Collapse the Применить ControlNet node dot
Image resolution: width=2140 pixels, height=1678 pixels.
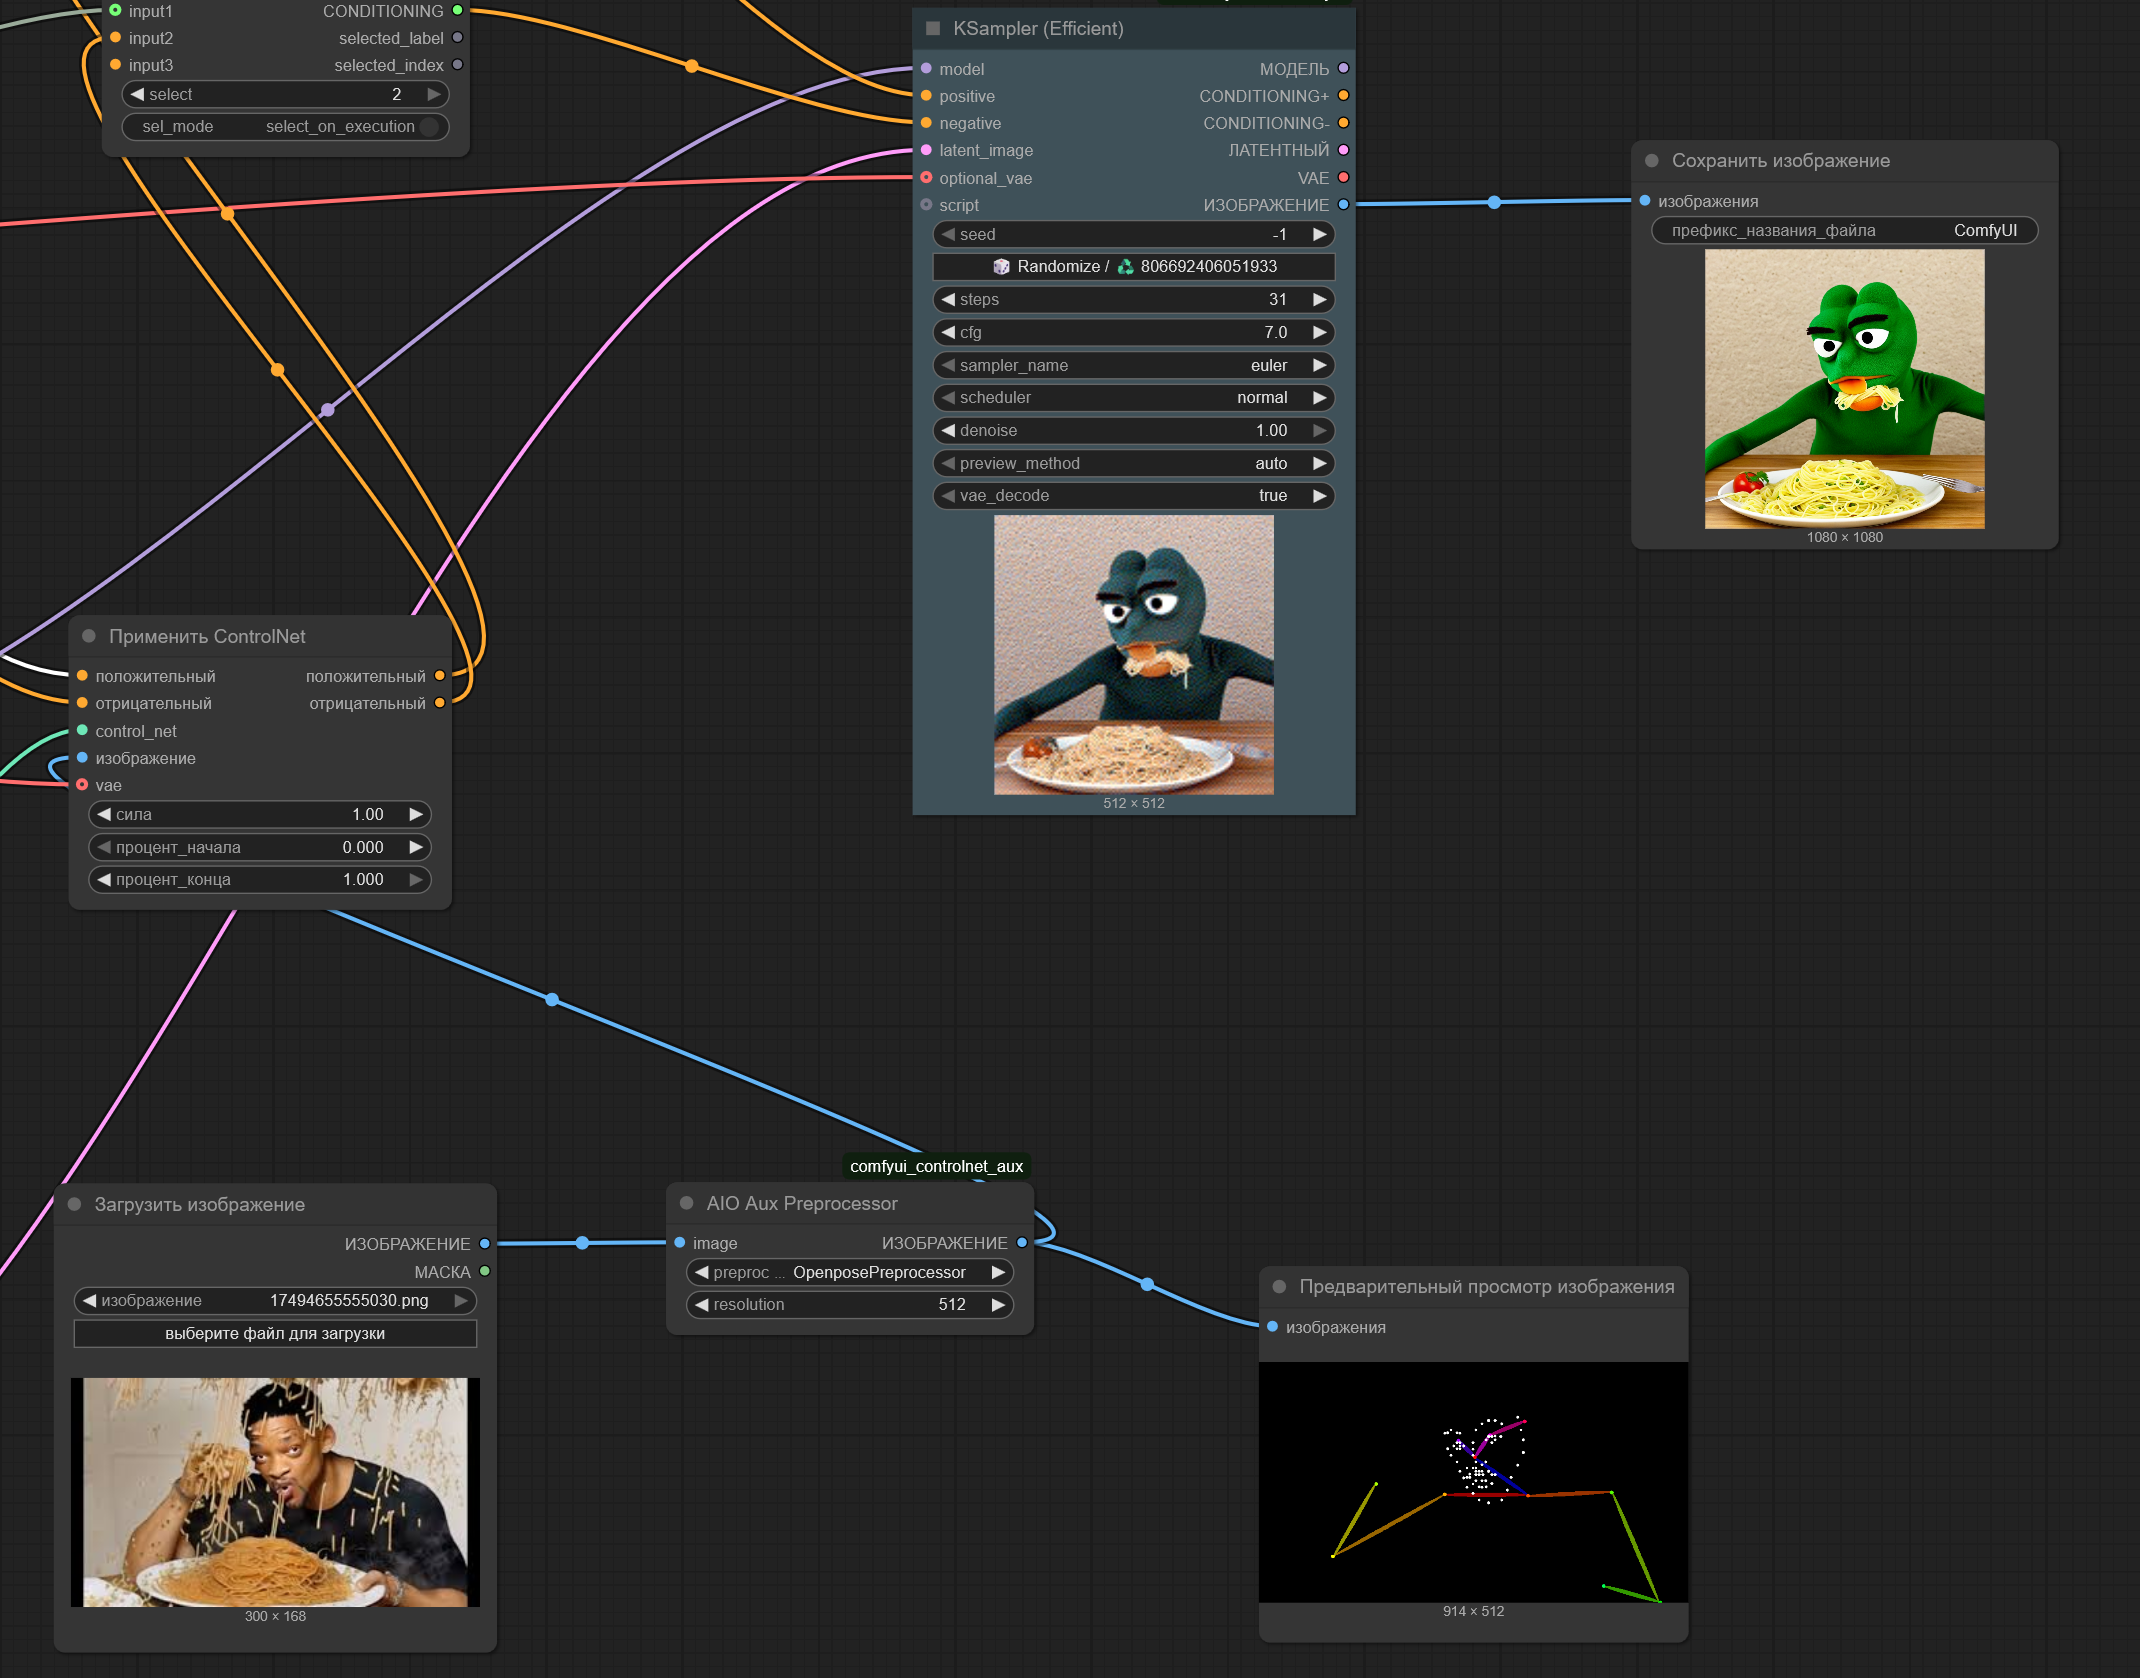pyautogui.click(x=89, y=636)
